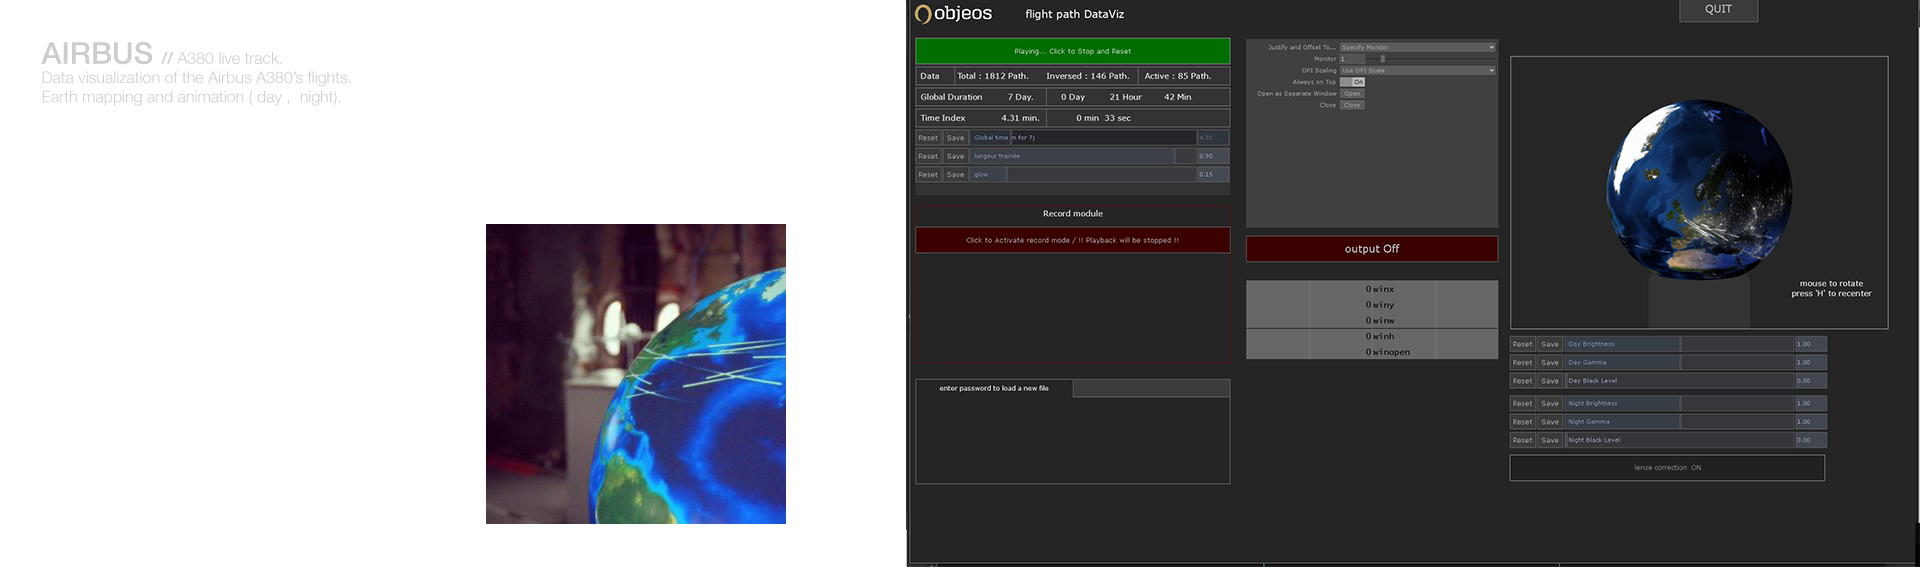Adjust the Day Black Level slider
Screen dimensions: 1920x568
[x=1679, y=381]
